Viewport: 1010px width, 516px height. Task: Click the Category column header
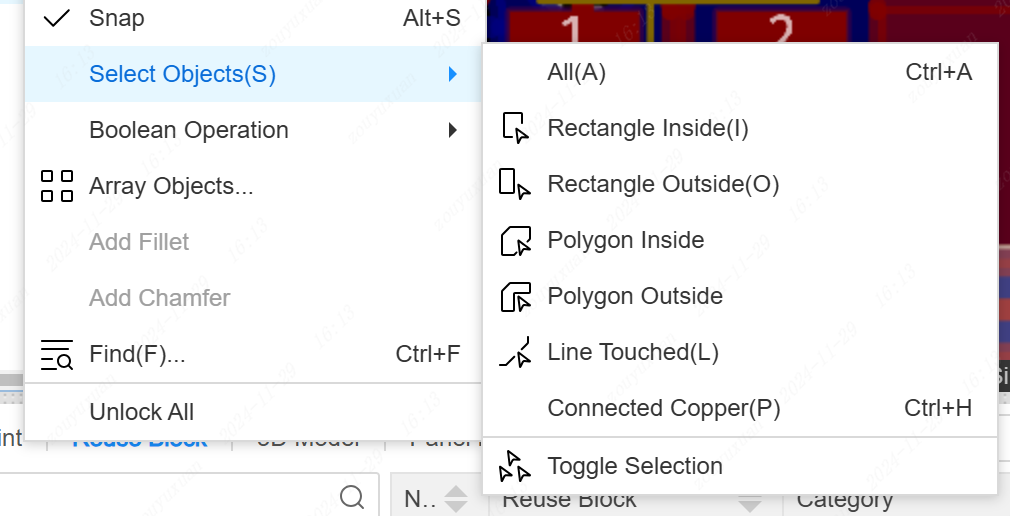[x=844, y=501]
